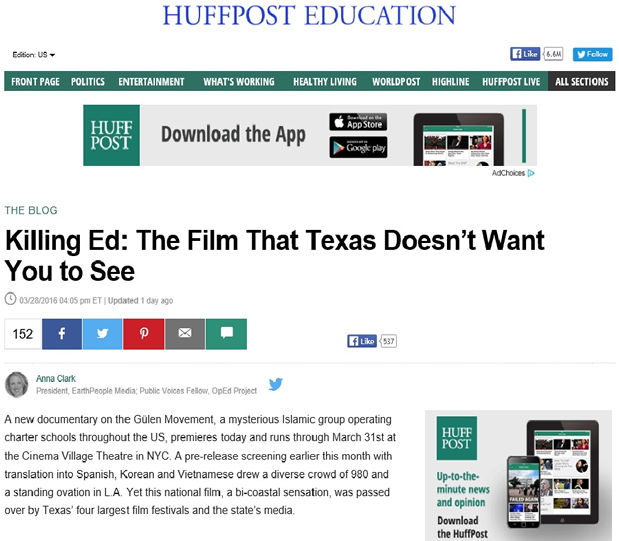Open the HuffPost Live section
The width and height of the screenshot is (619, 541).
coord(511,81)
